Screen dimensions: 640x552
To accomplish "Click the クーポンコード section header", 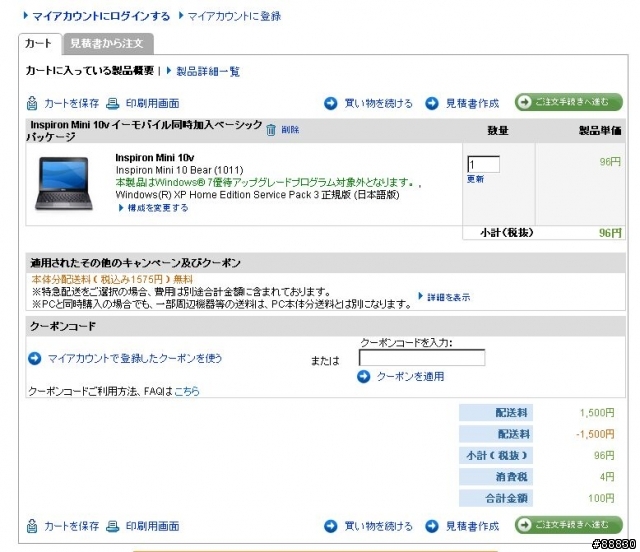I will (x=325, y=326).
